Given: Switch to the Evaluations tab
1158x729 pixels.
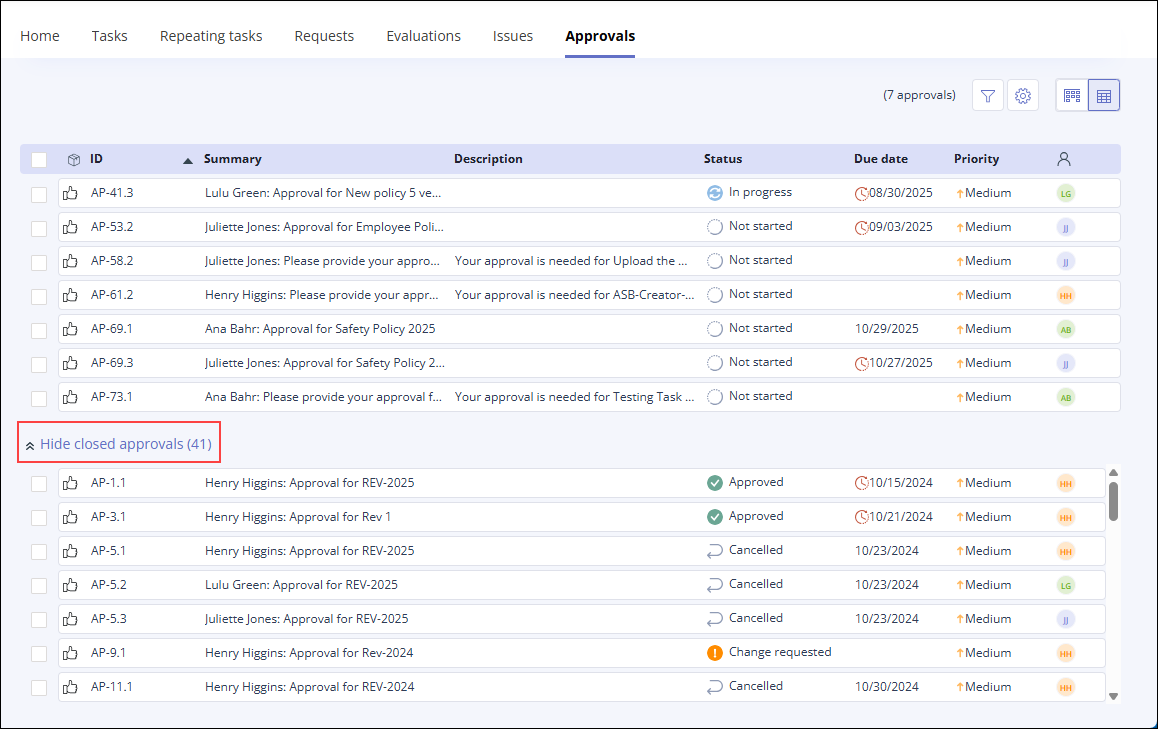Looking at the screenshot, I should [423, 35].
